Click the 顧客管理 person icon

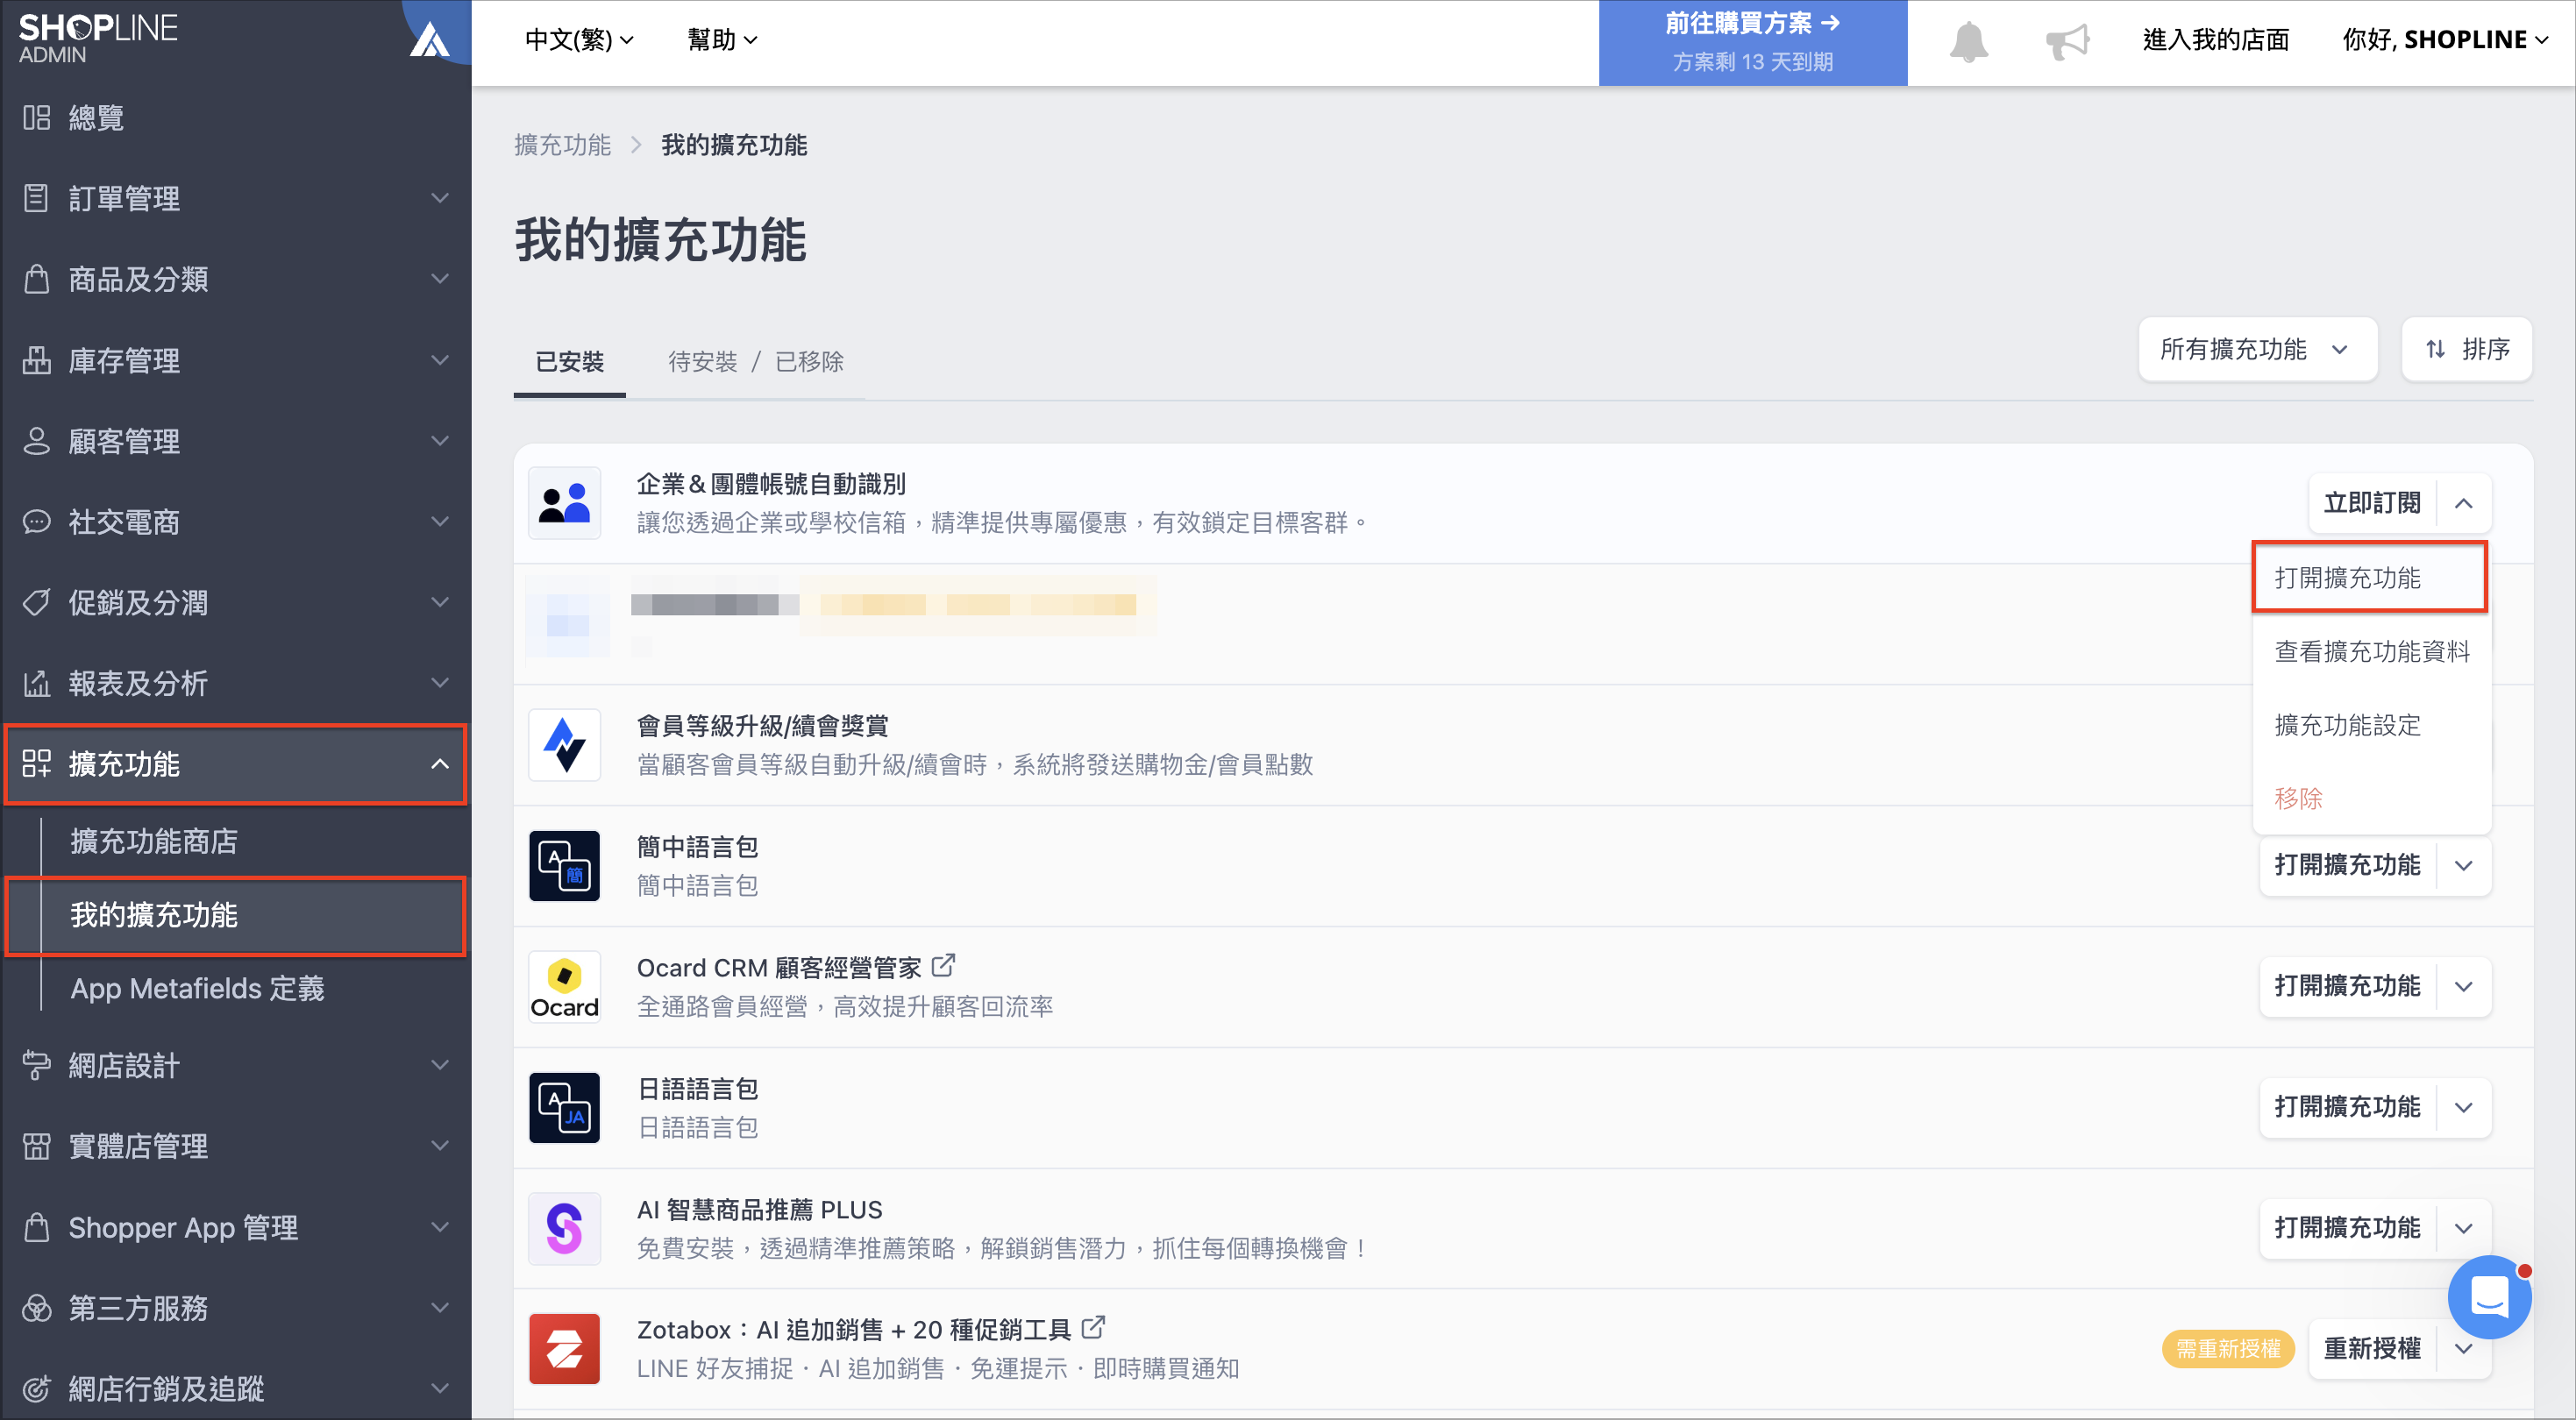37,441
